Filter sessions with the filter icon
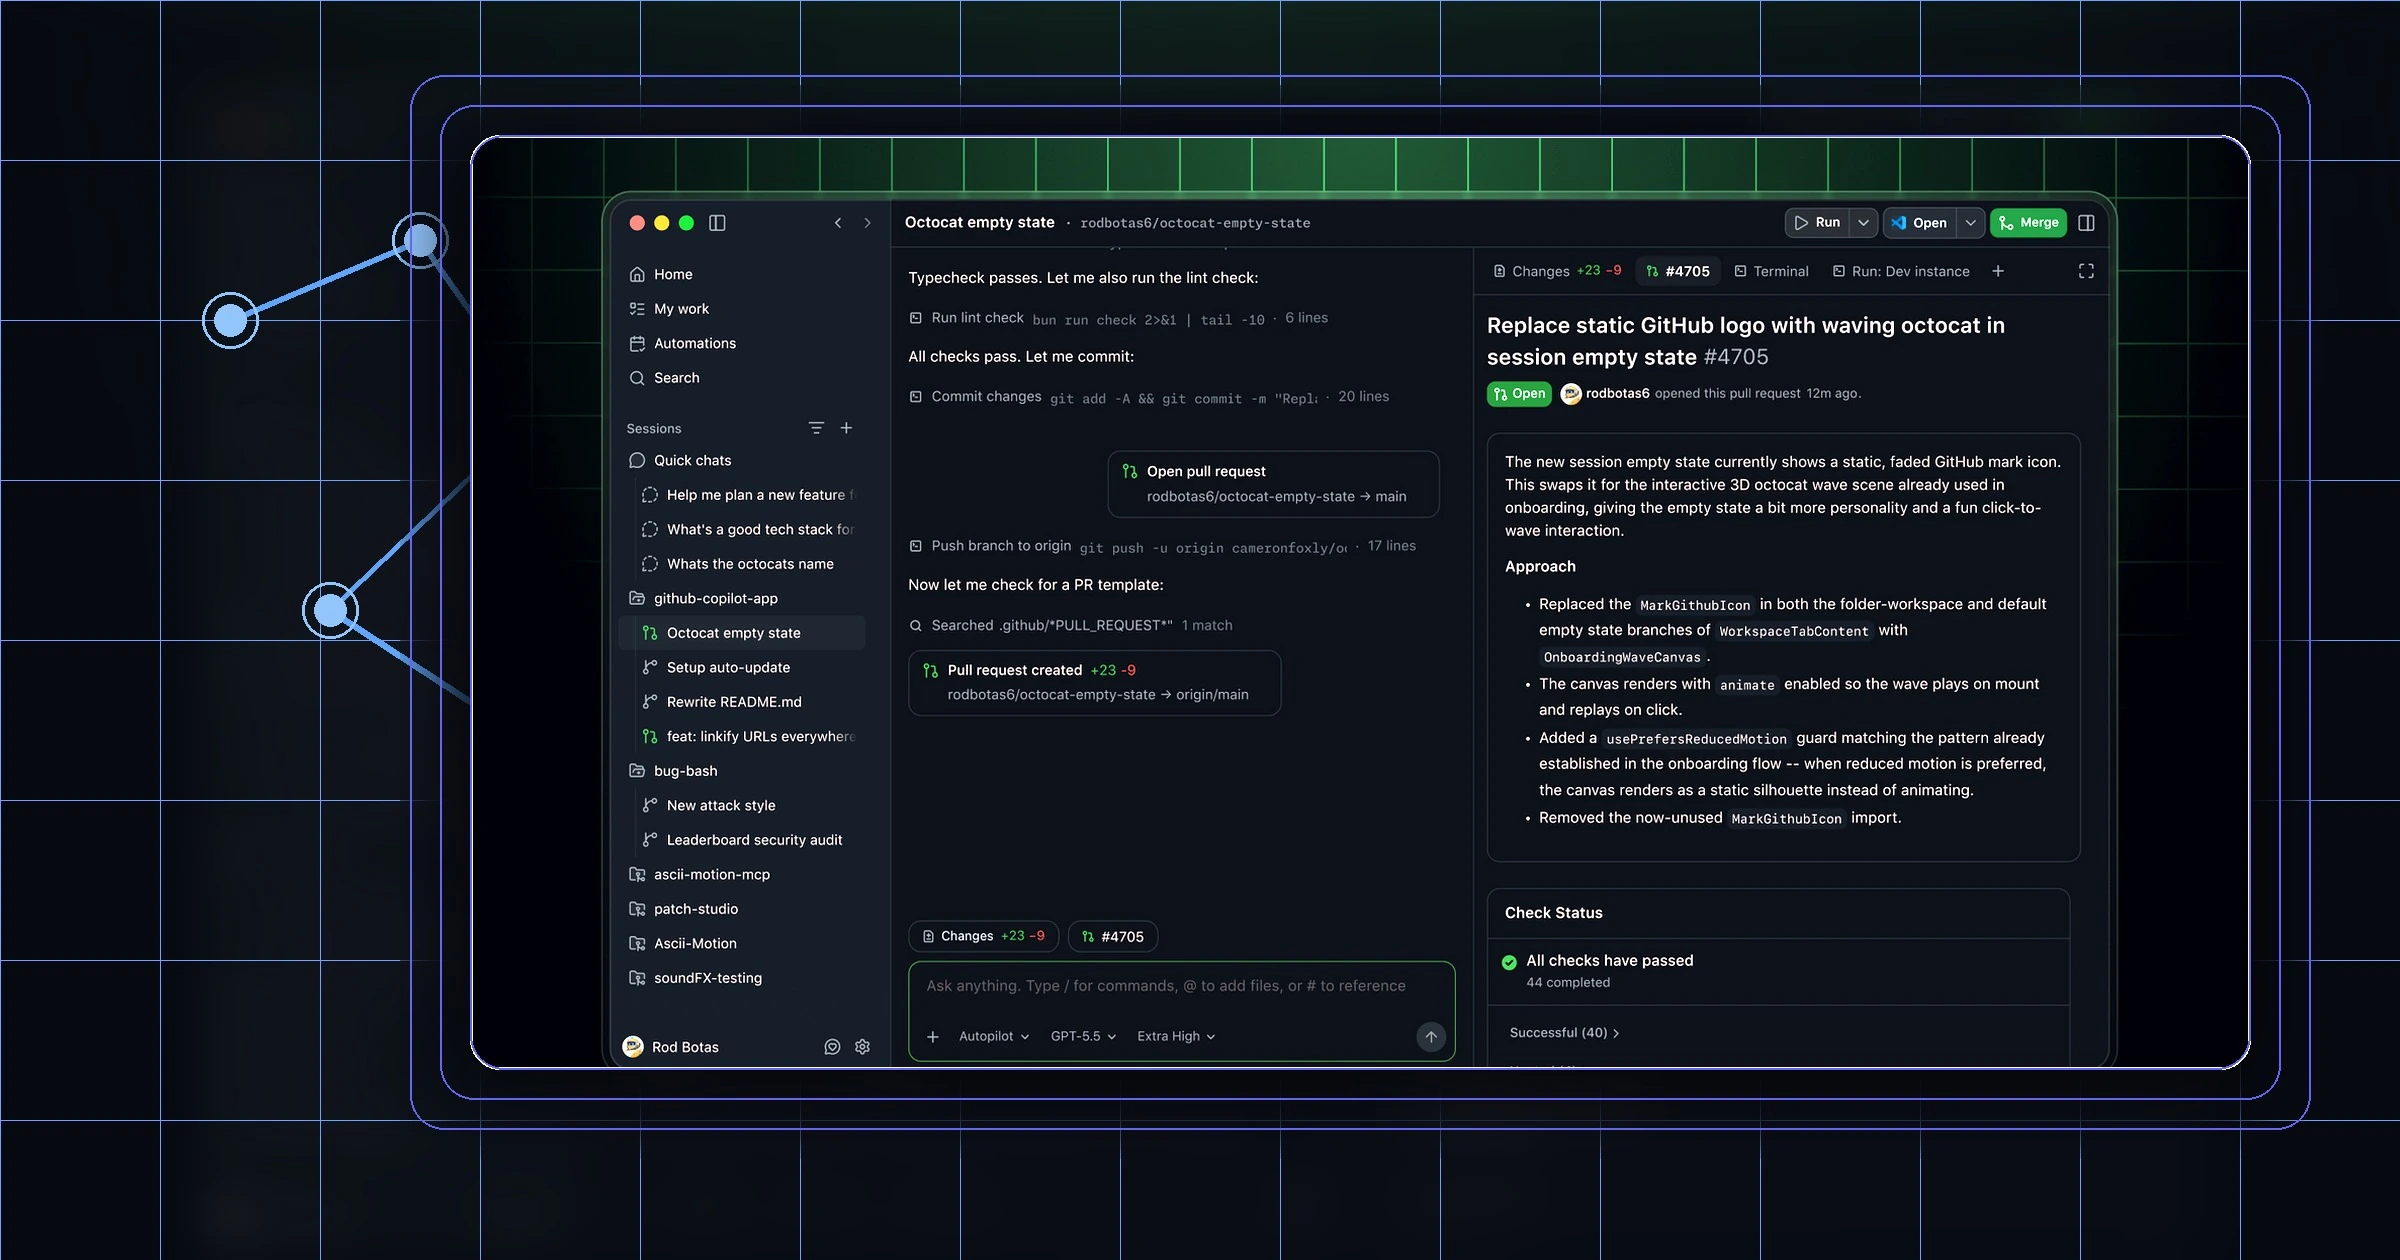The height and width of the screenshot is (1260, 2400). pos(816,428)
